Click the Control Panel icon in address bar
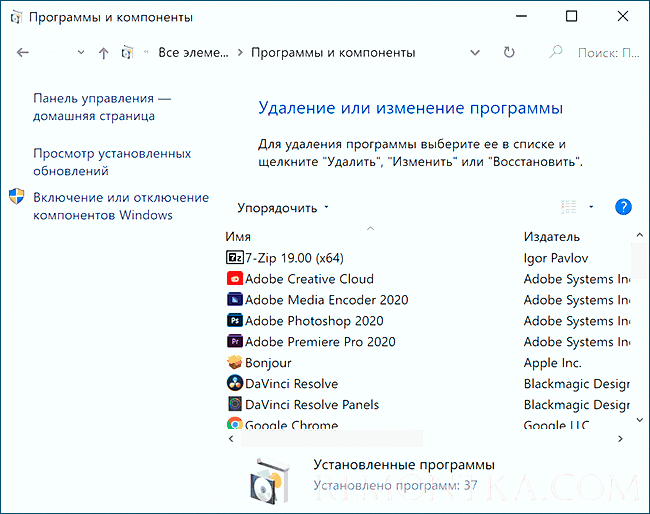 (x=127, y=53)
